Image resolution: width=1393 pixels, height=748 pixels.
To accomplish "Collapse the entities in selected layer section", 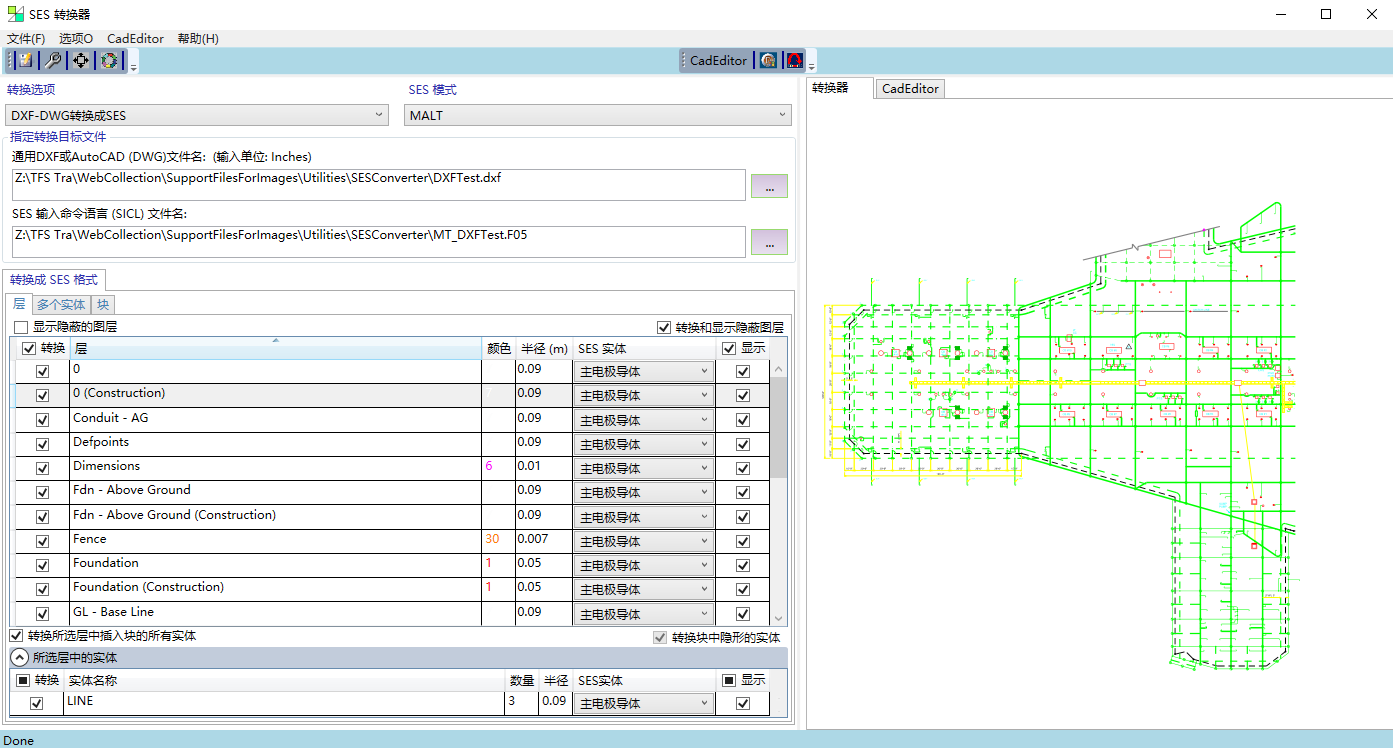I will pyautogui.click(x=19, y=658).
